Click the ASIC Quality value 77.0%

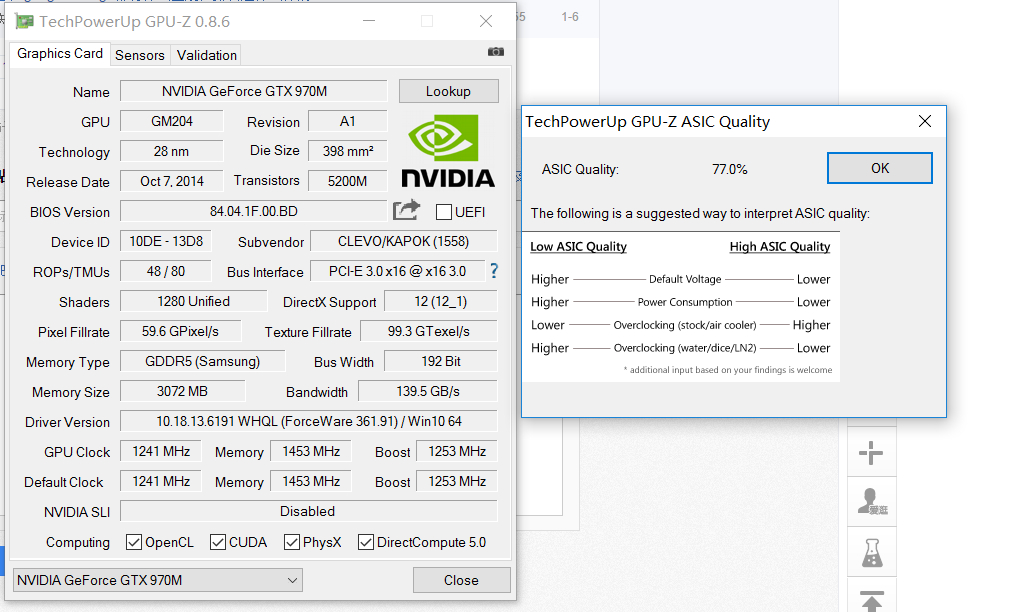[729, 169]
